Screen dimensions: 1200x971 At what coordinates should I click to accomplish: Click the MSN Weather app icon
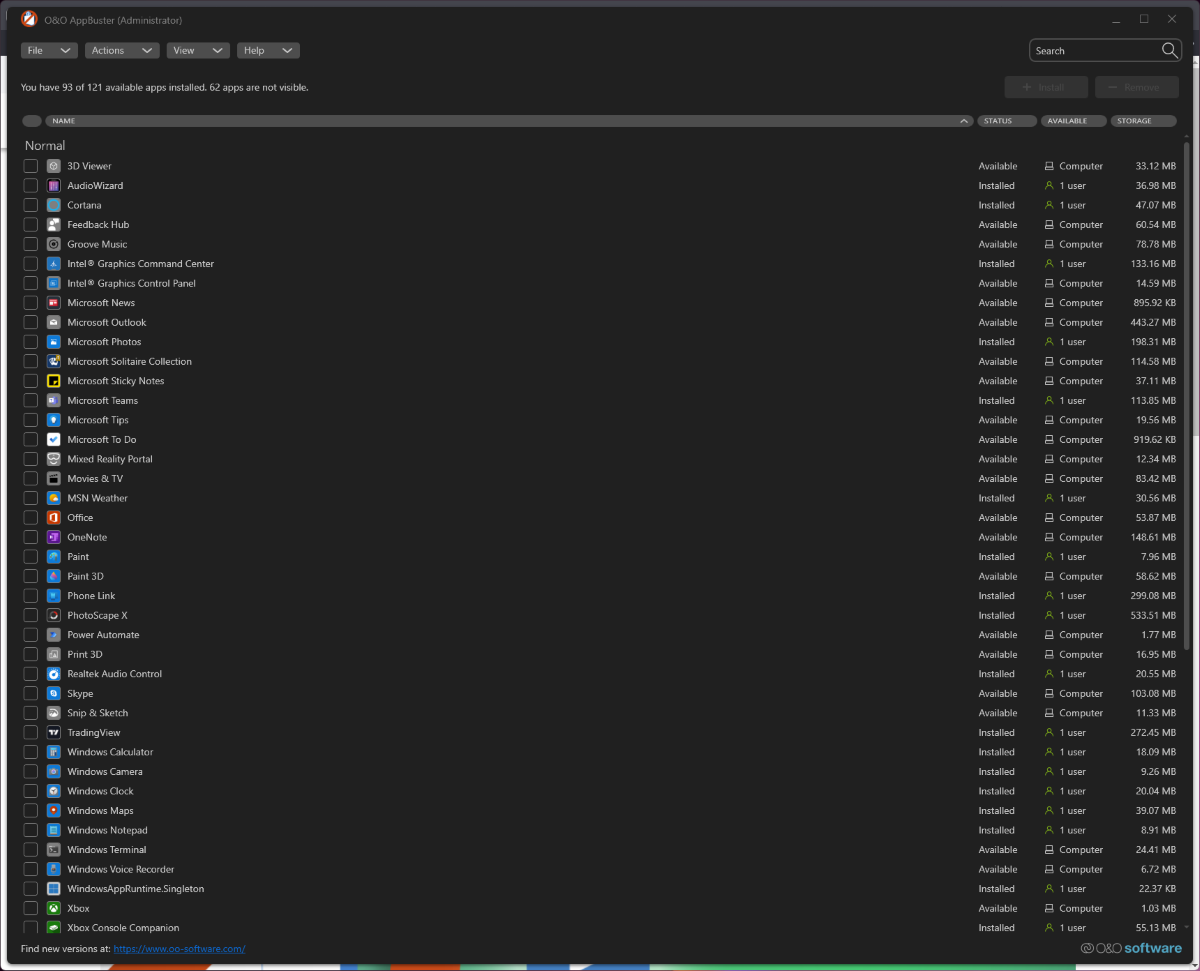[54, 498]
